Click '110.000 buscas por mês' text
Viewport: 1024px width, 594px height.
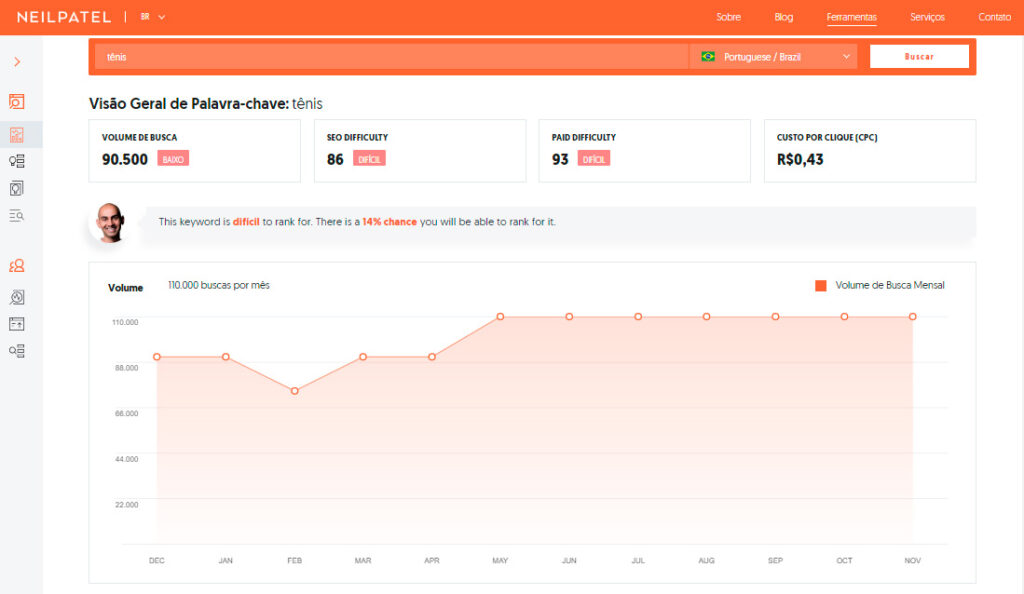tap(219, 285)
